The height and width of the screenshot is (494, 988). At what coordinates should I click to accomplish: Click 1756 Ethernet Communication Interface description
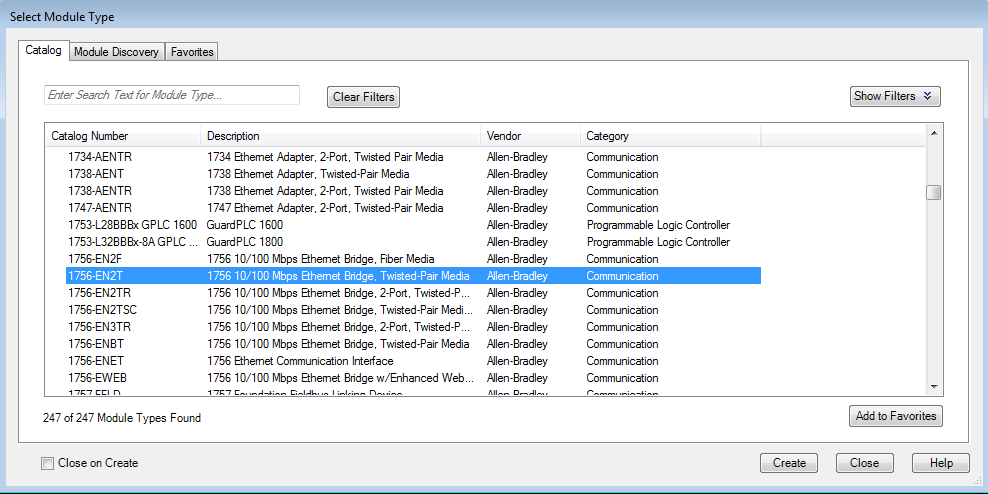click(x=300, y=361)
